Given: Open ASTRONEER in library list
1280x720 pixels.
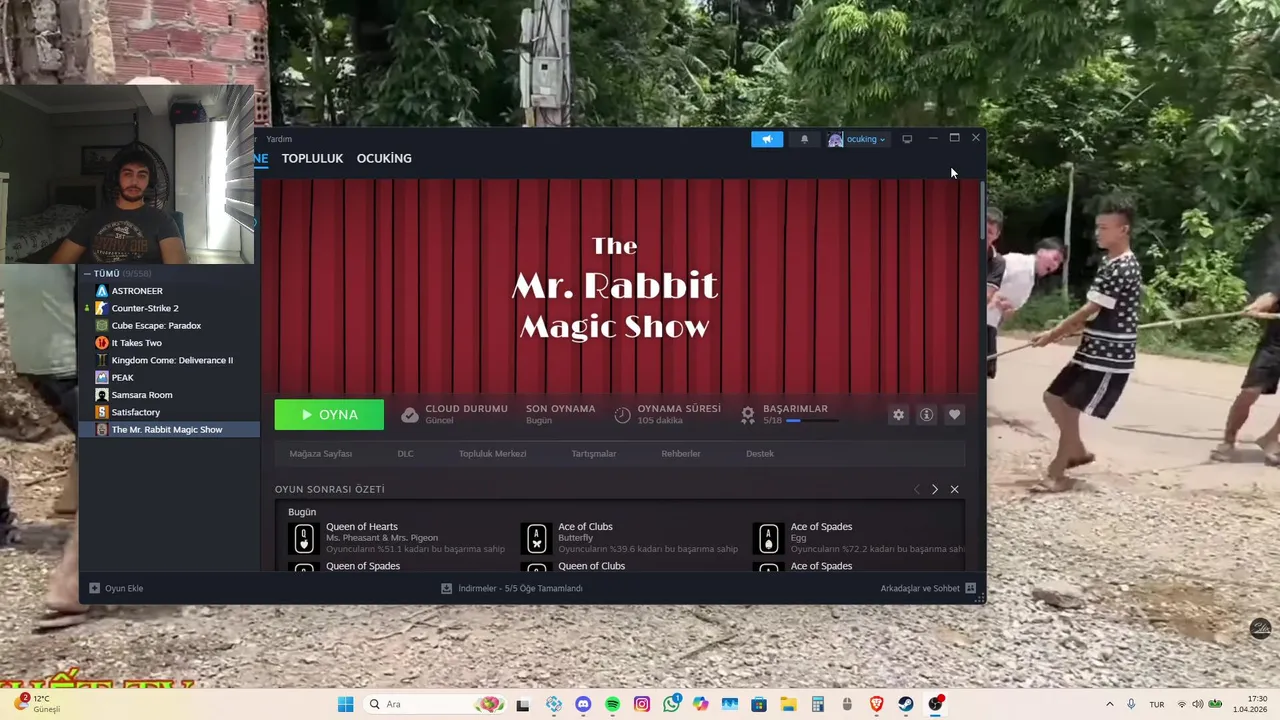Looking at the screenshot, I should point(170,291).
